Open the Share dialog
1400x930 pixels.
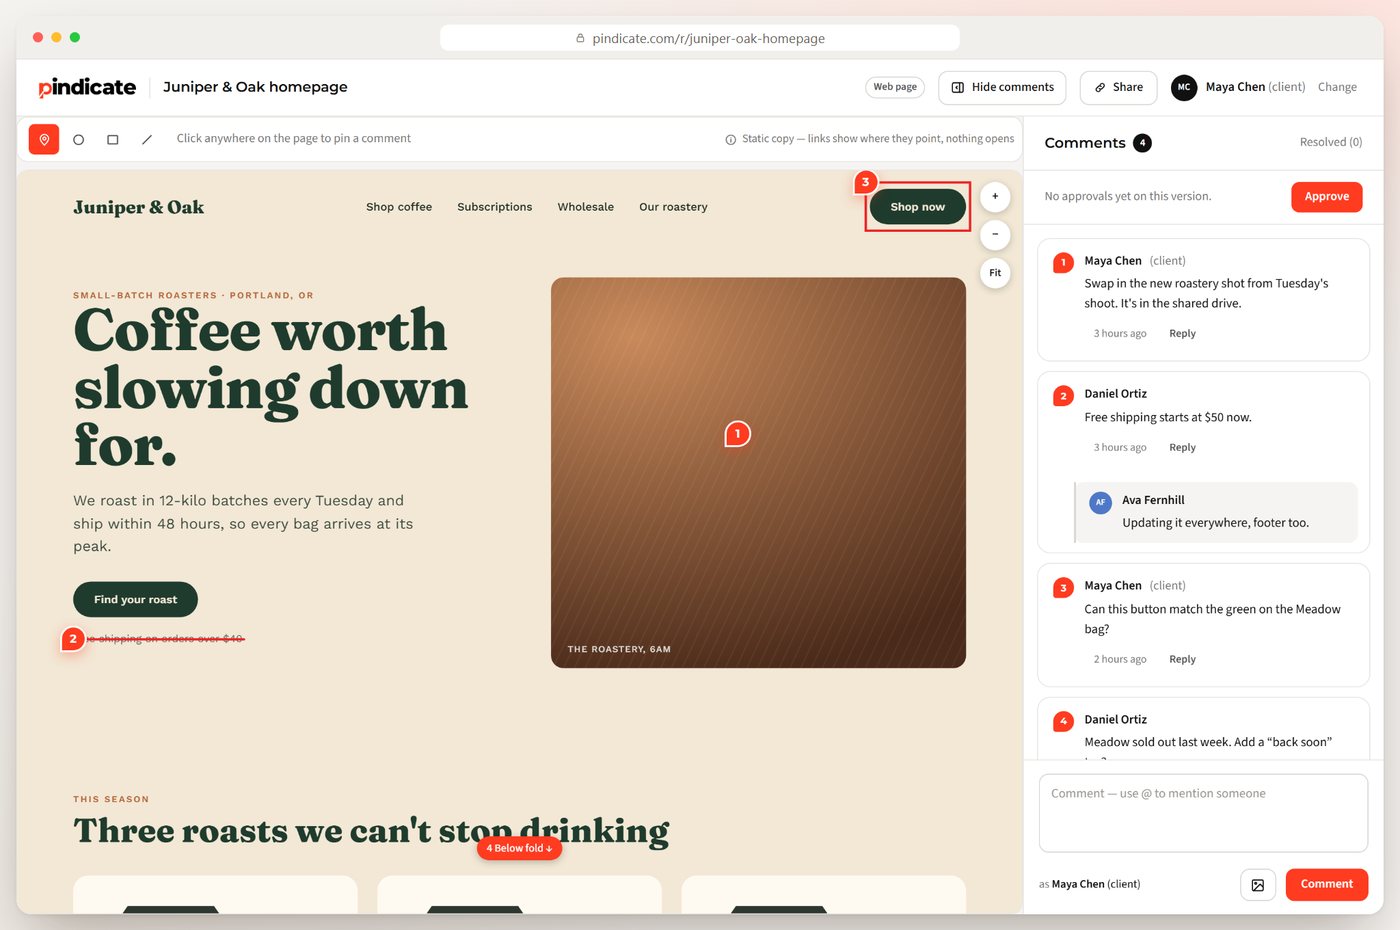pos(1118,88)
